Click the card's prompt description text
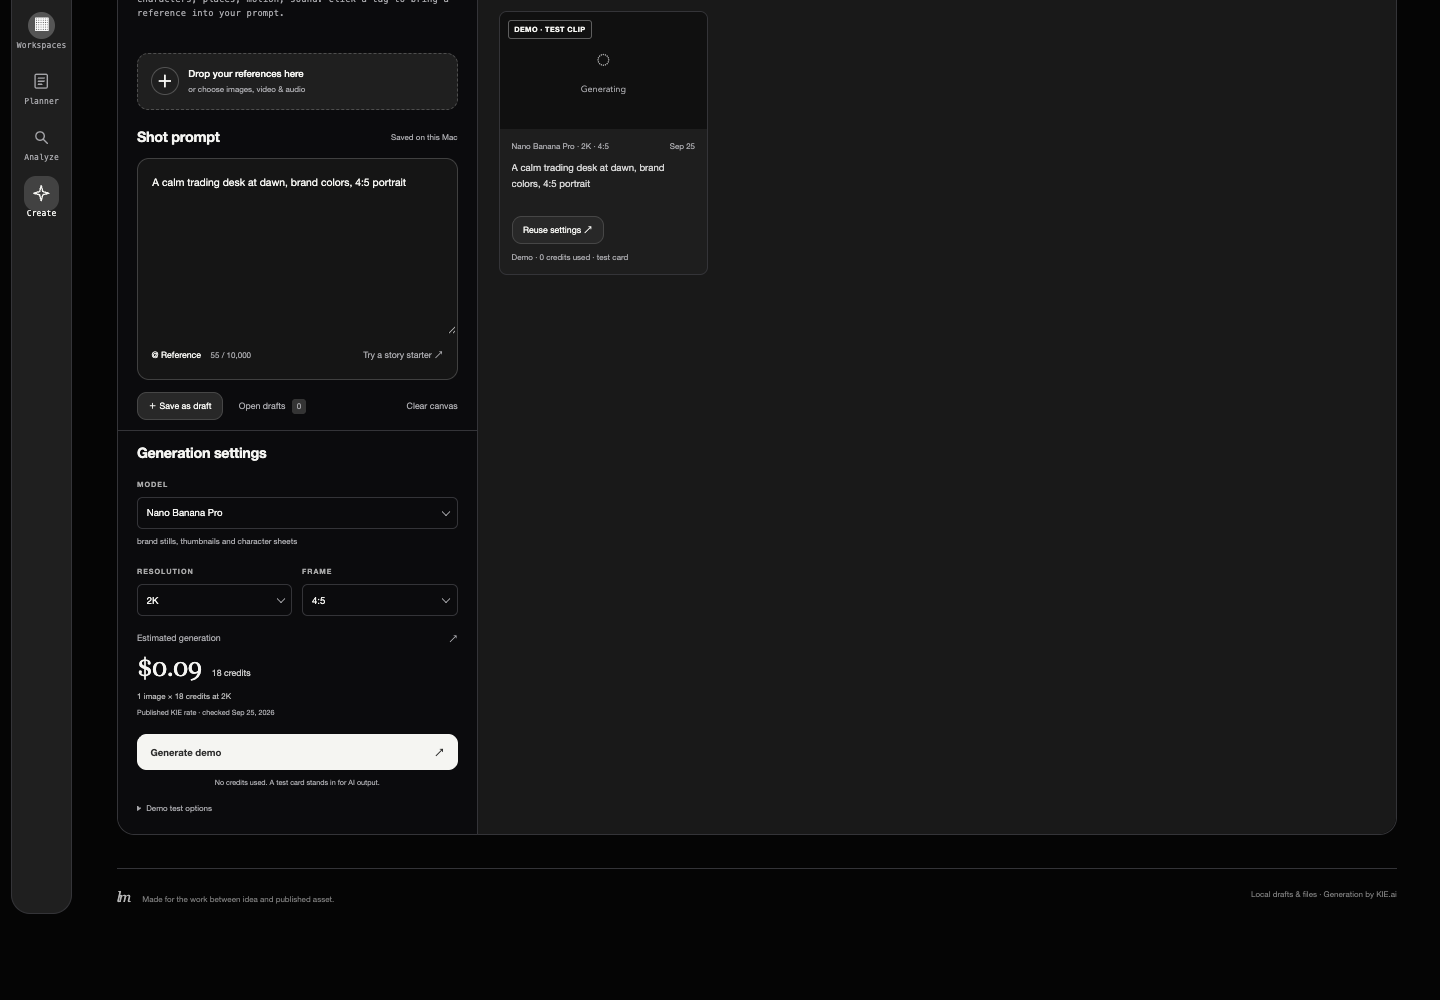The height and width of the screenshot is (1000, 1440). [588, 176]
